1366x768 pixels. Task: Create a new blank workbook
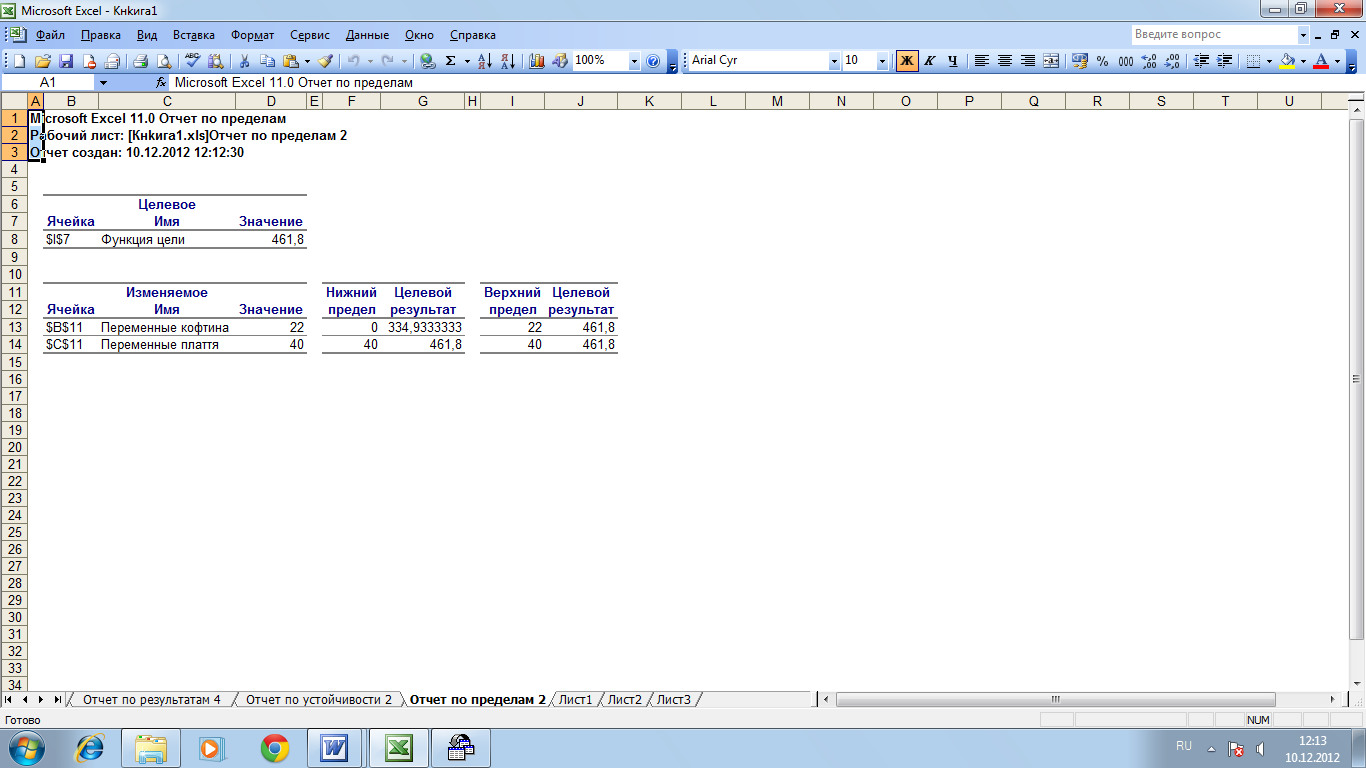click(20, 61)
